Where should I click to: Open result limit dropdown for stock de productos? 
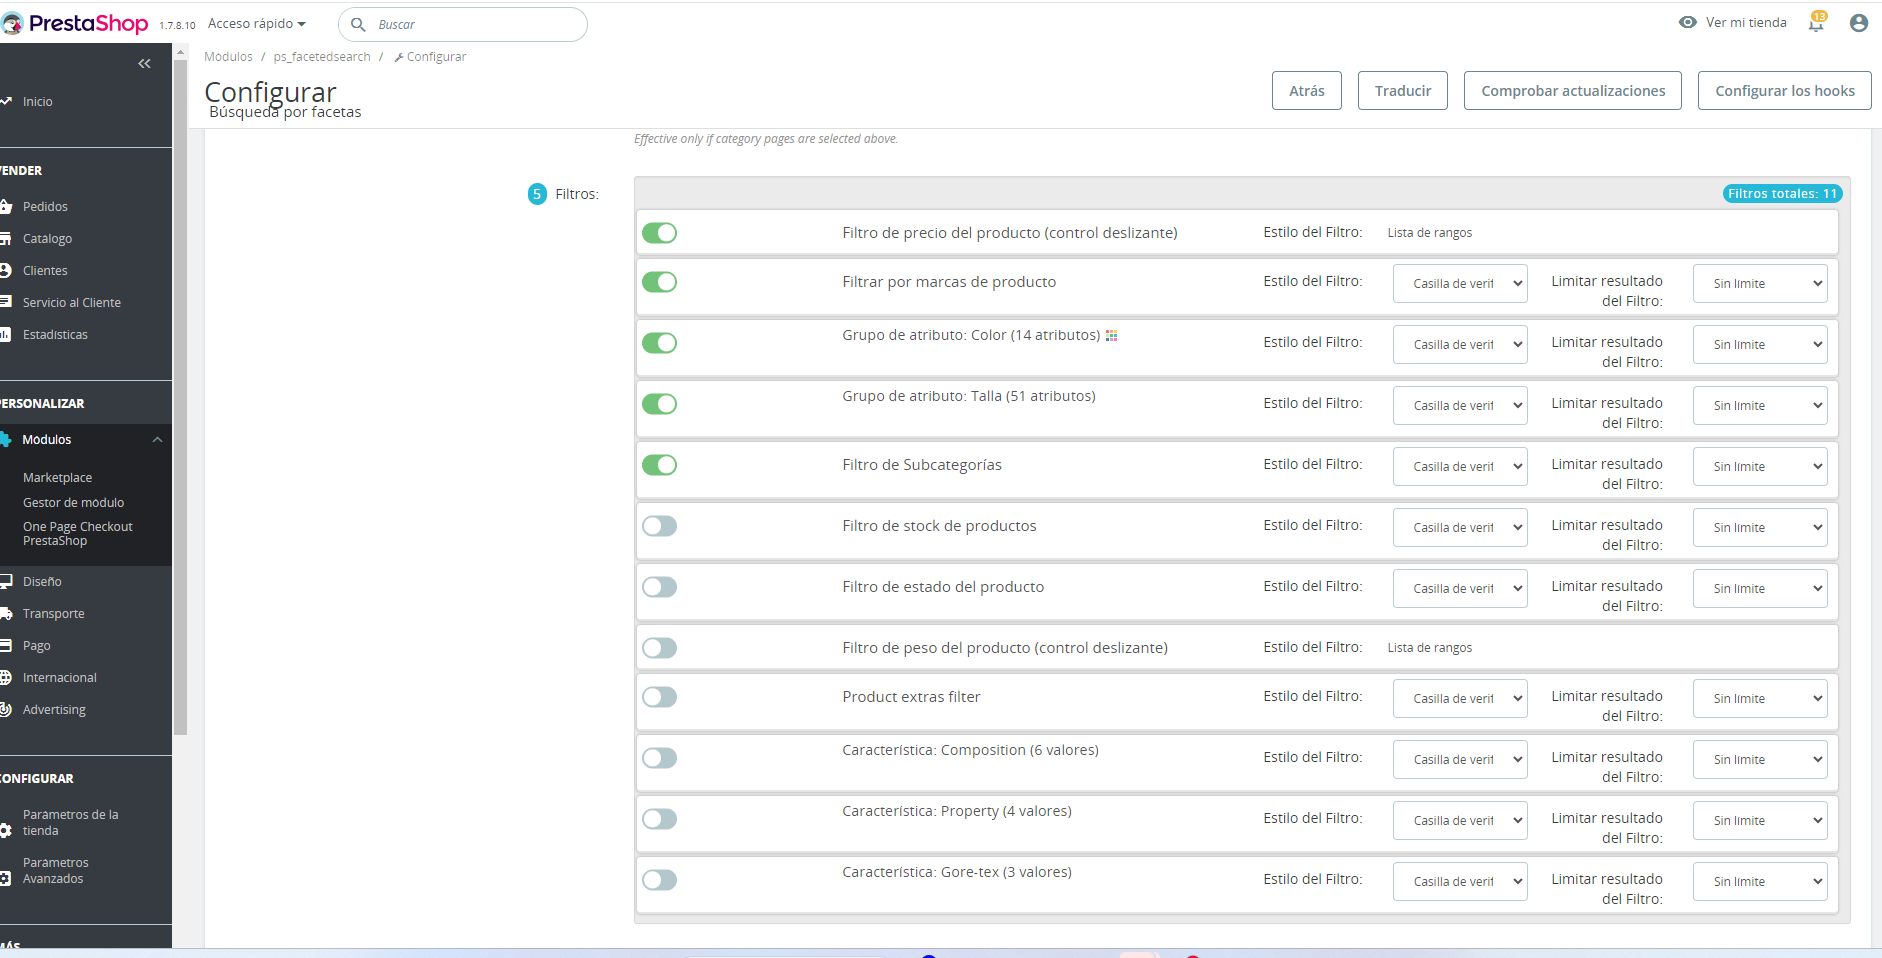point(1760,528)
